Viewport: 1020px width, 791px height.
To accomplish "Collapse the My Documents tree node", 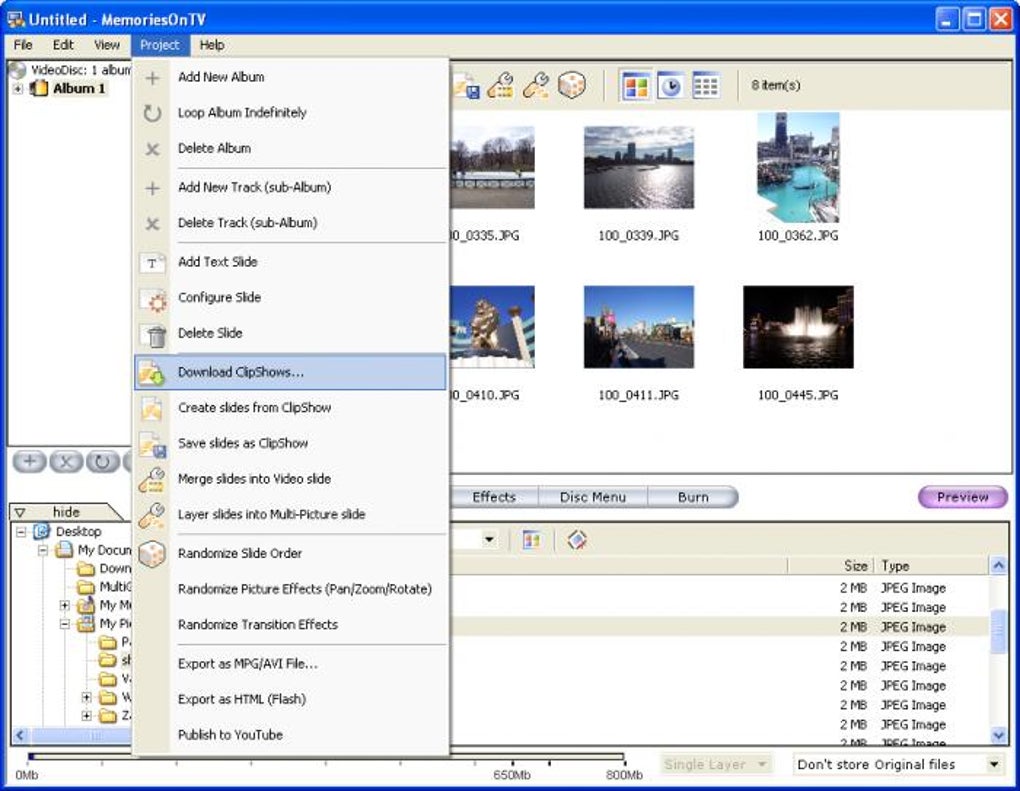I will pos(43,550).
